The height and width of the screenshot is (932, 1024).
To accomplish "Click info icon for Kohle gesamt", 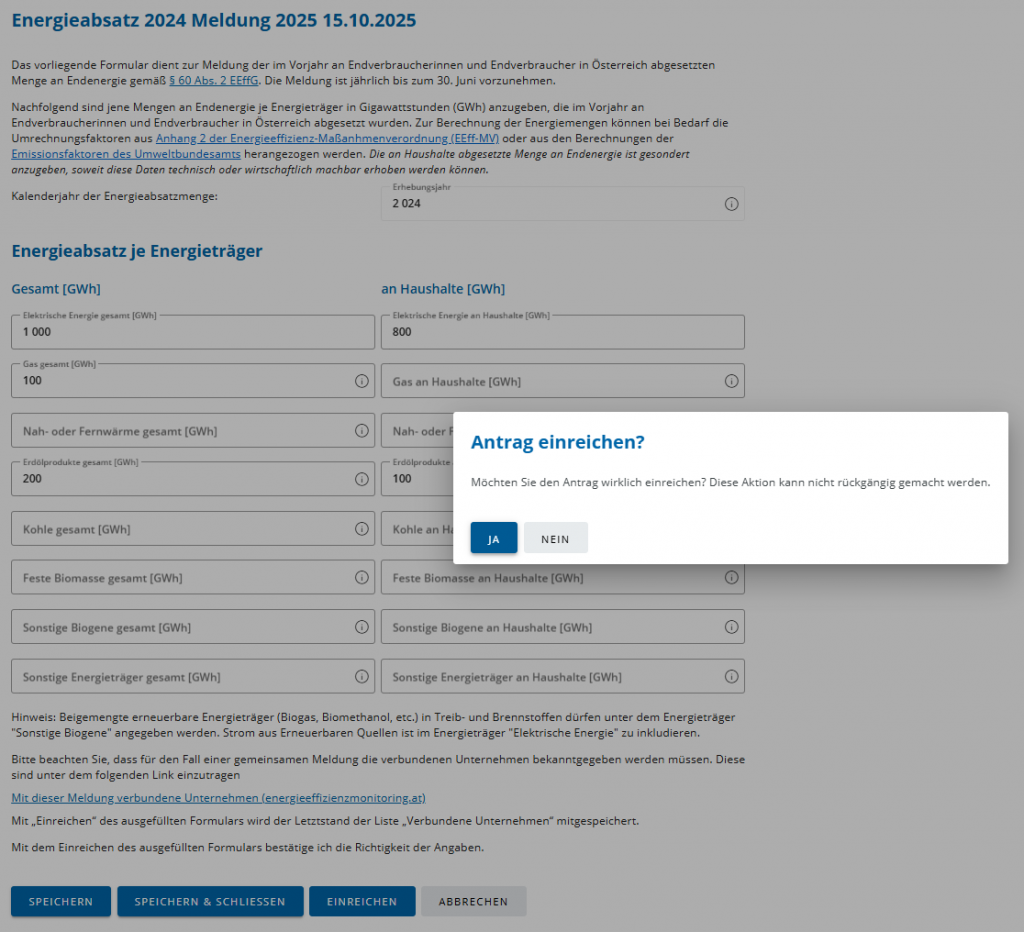I will pos(361,528).
